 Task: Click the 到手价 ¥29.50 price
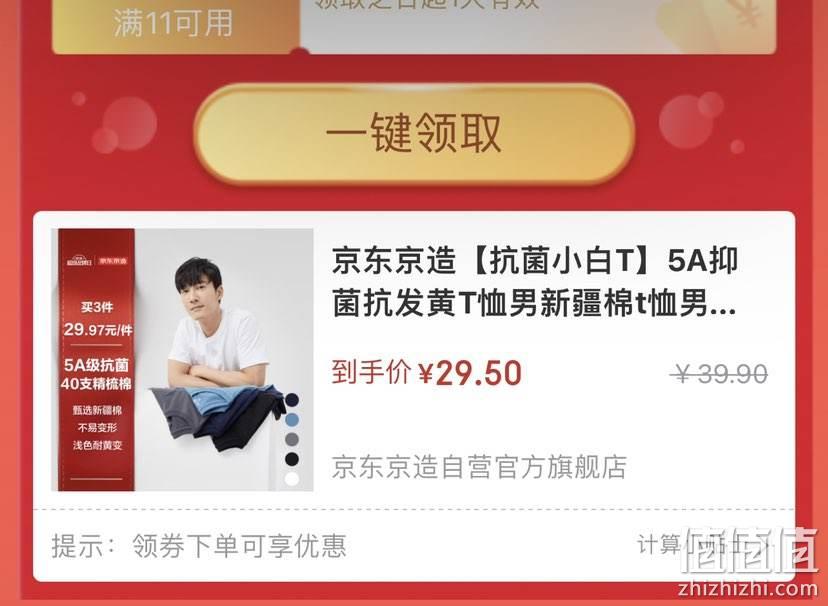point(427,373)
